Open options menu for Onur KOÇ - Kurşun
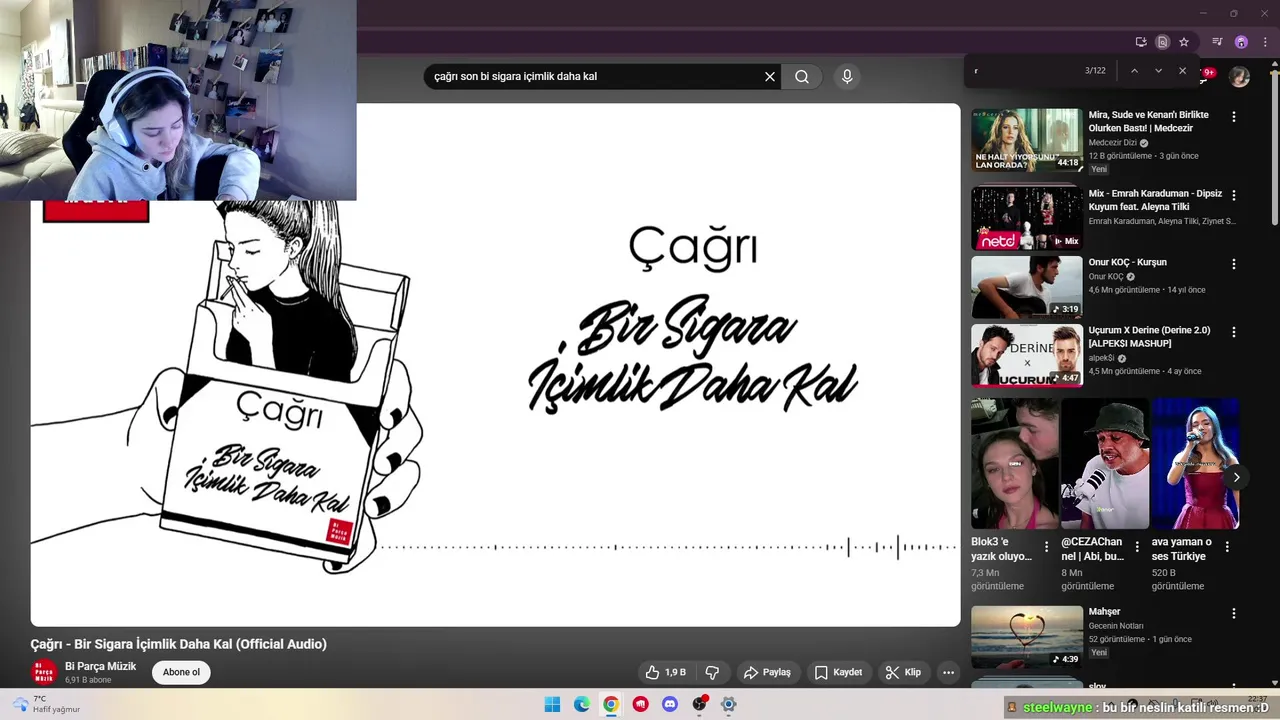 [1233, 264]
